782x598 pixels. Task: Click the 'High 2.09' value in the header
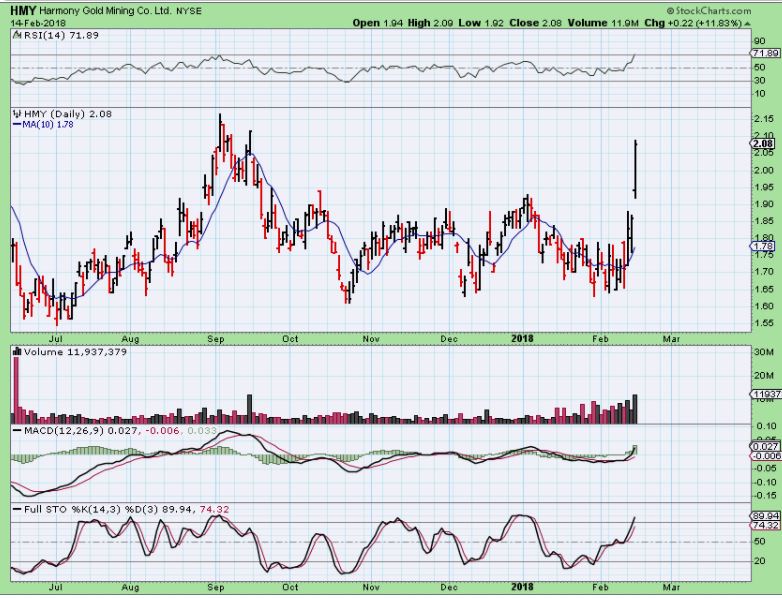430,23
